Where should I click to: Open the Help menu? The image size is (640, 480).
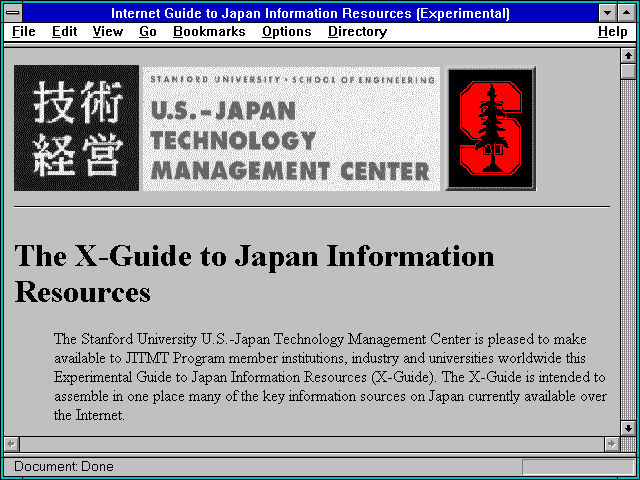point(612,31)
